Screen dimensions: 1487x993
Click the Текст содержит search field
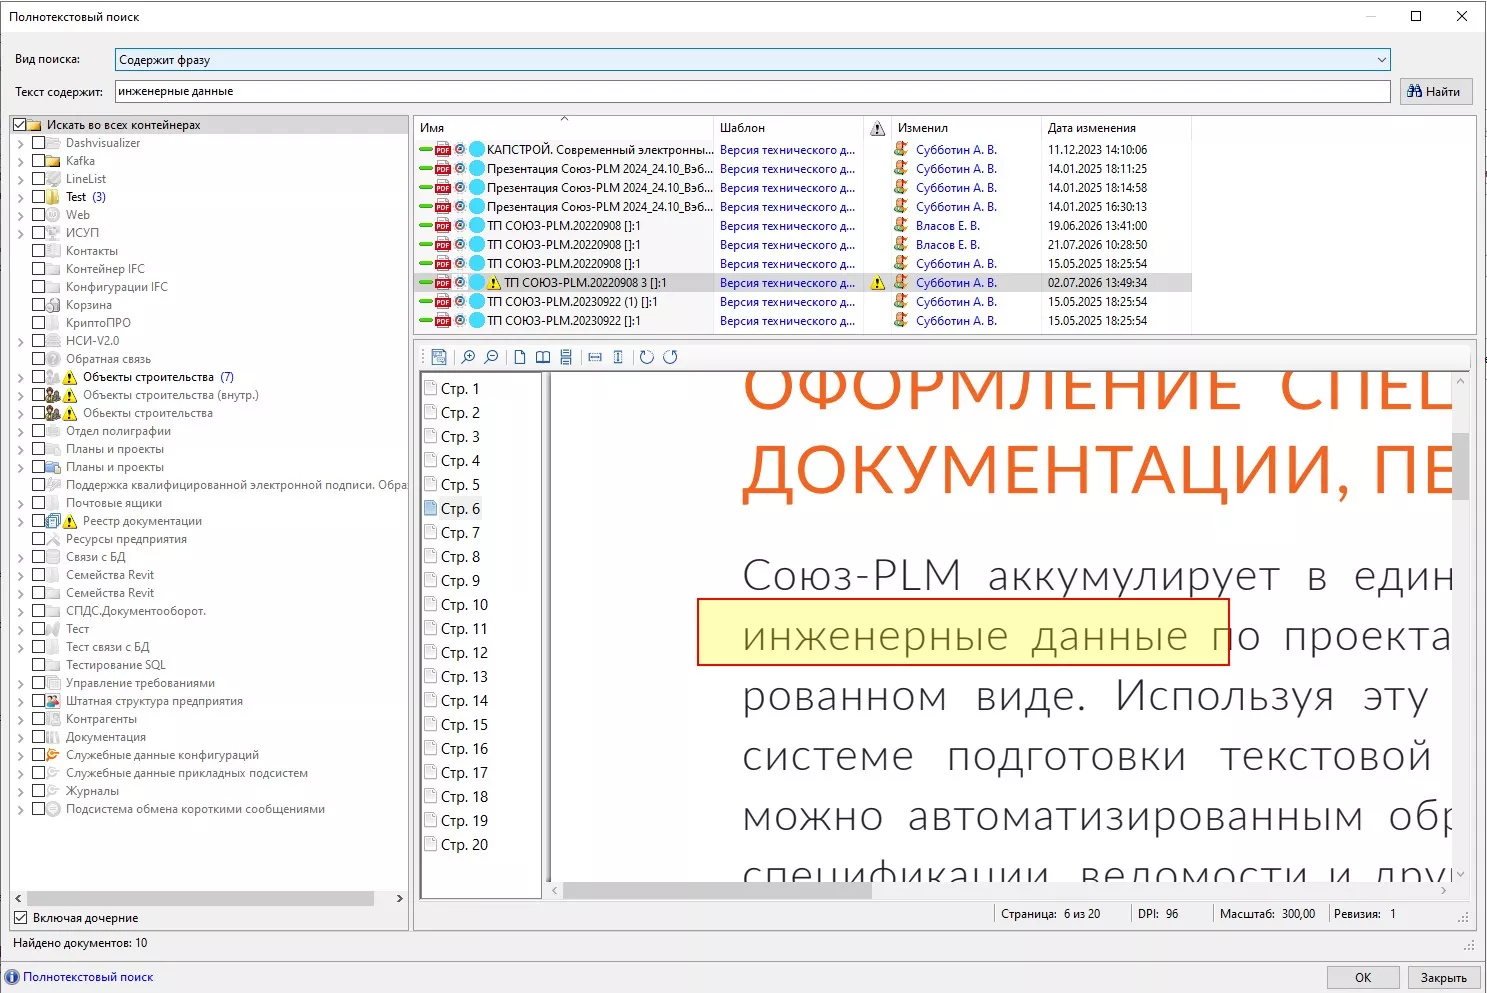pyautogui.click(x=752, y=91)
